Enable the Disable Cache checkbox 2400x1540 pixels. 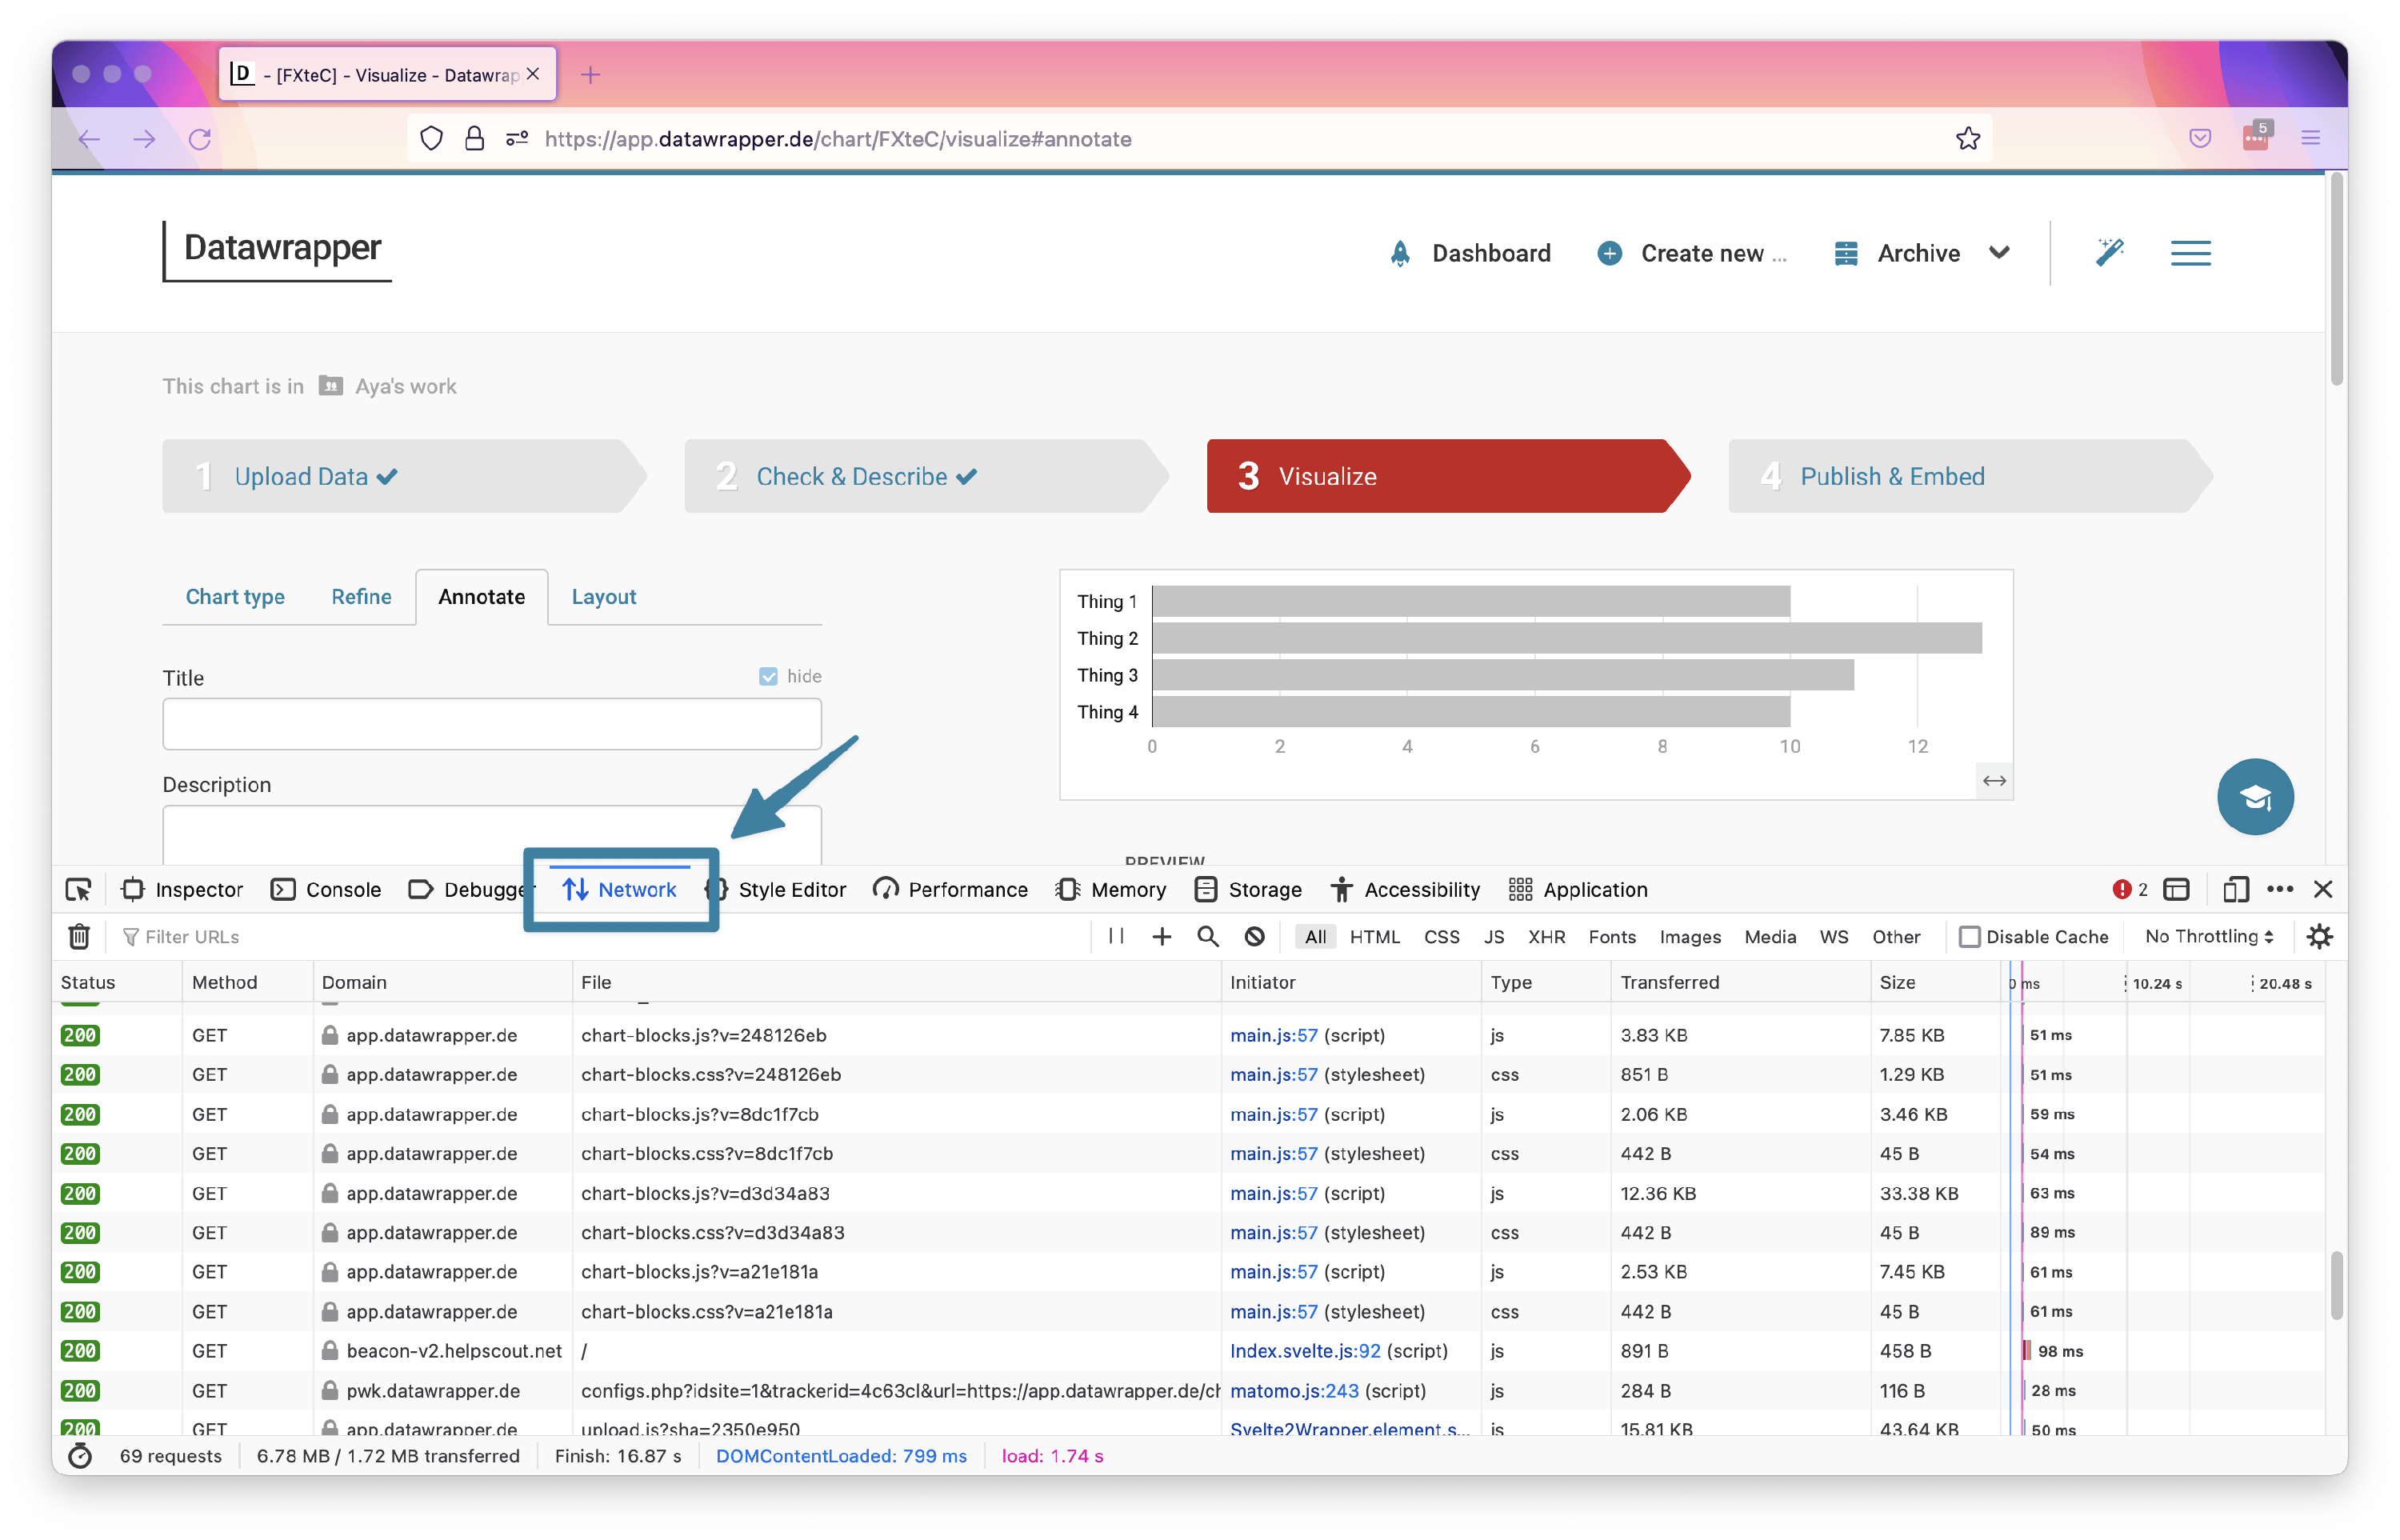(1969, 937)
